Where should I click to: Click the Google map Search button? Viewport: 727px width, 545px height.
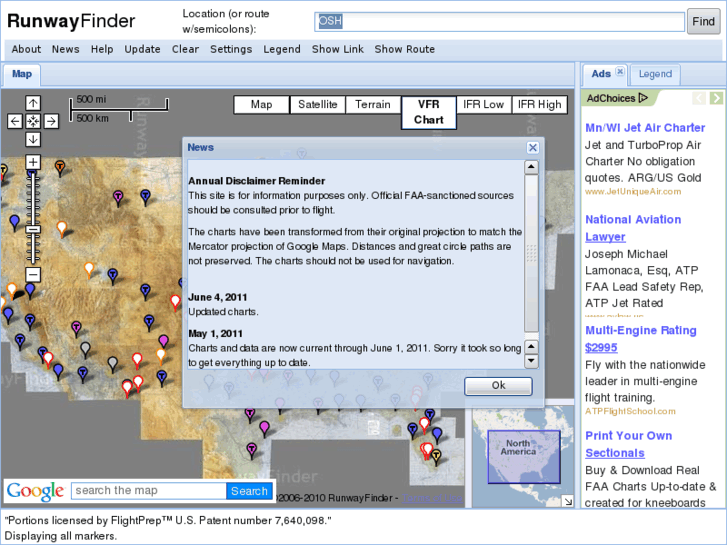pyautogui.click(x=249, y=491)
